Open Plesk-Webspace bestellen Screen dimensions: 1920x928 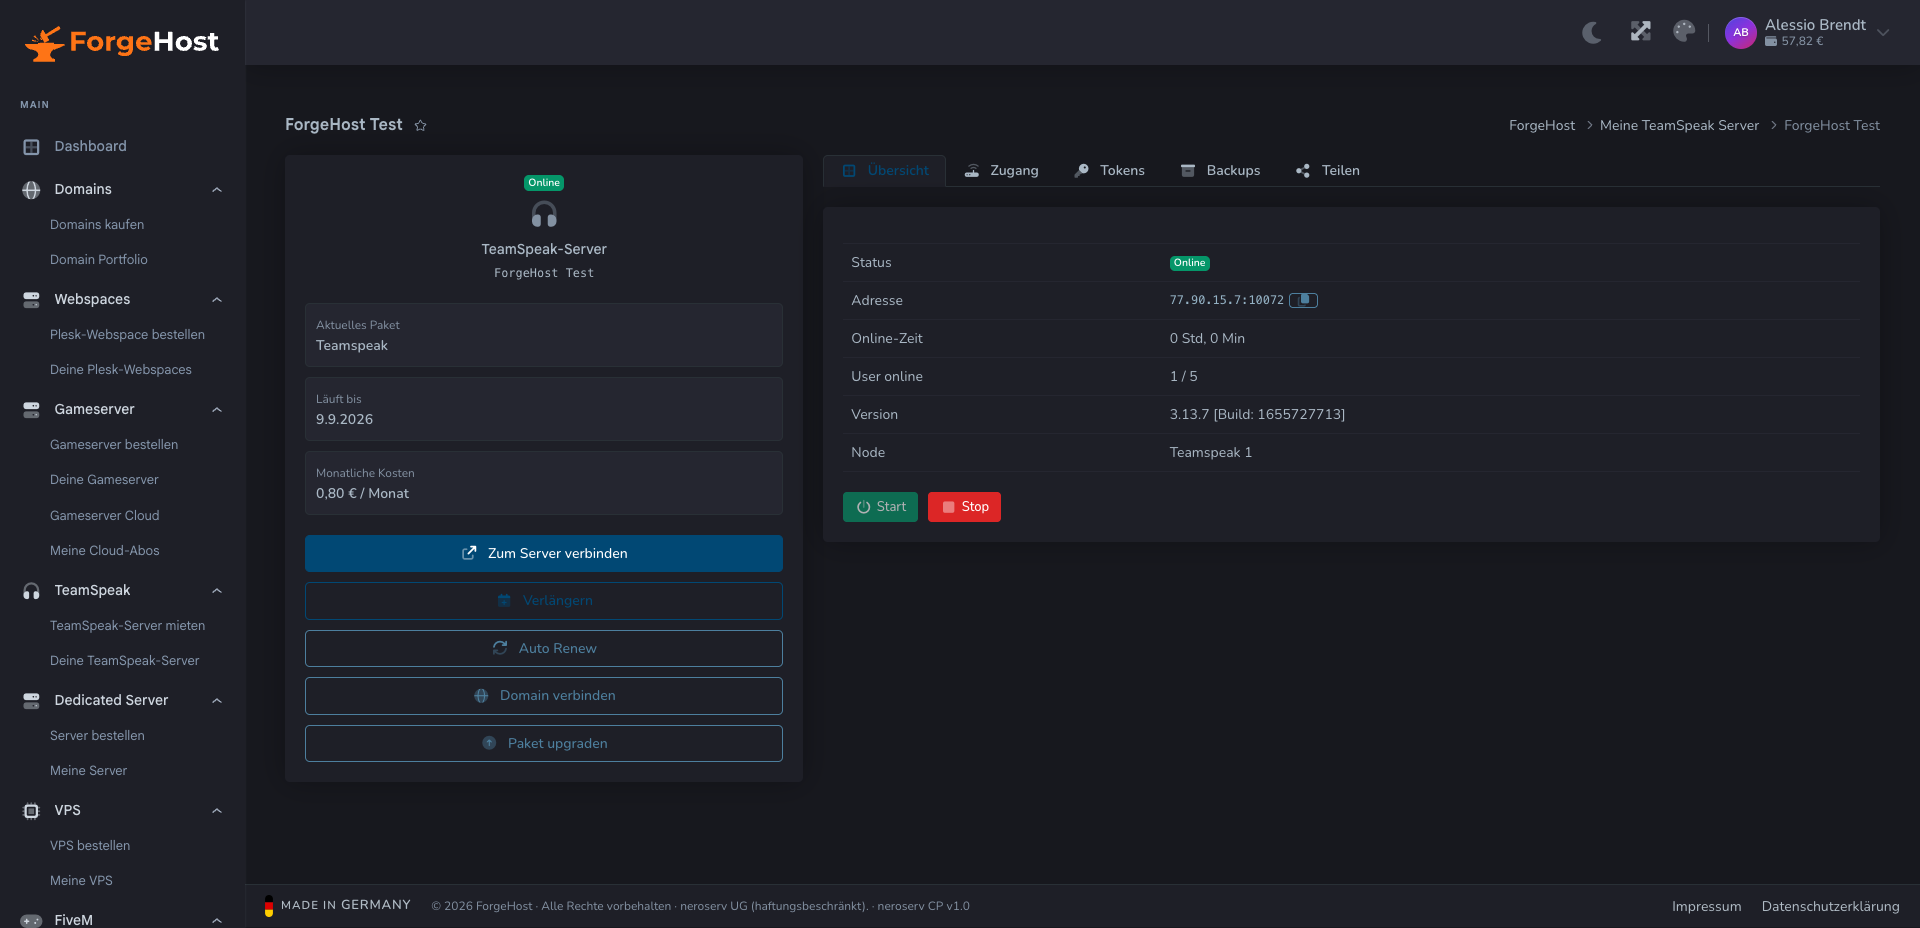[x=127, y=335]
